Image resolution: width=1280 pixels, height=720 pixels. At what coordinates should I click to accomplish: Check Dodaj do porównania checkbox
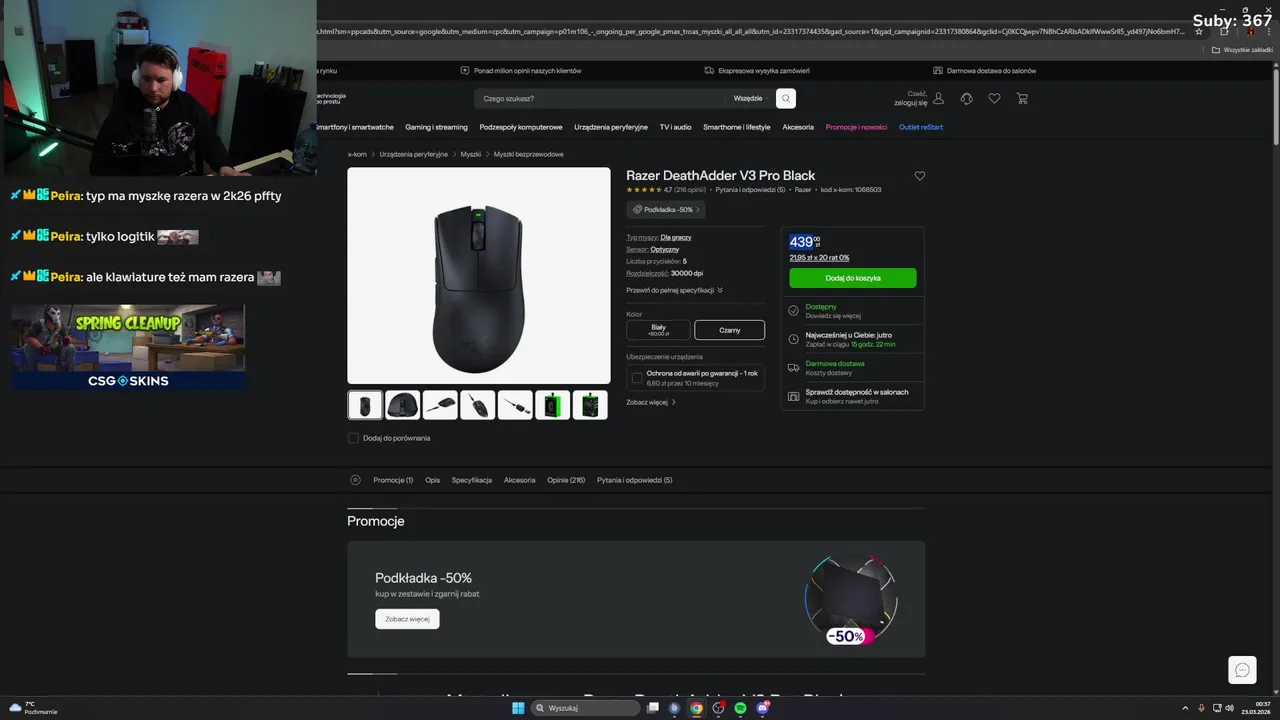click(353, 438)
